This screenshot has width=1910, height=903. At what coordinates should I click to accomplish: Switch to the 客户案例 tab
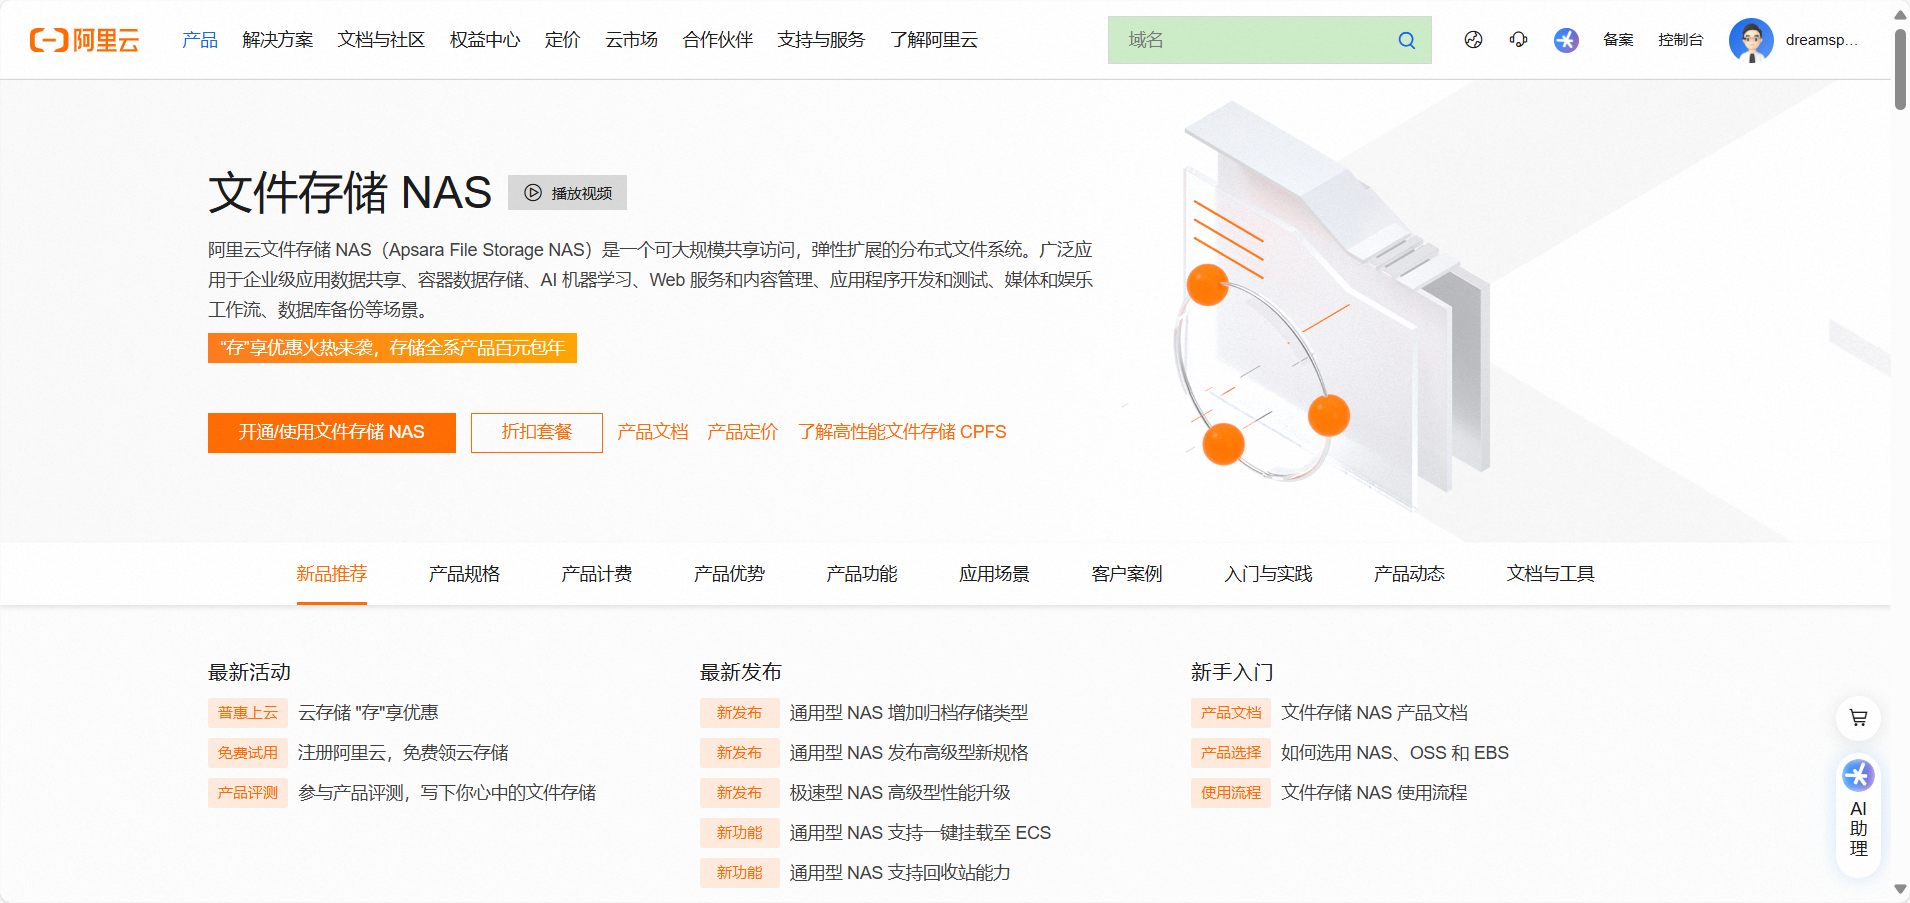pyautogui.click(x=1127, y=574)
